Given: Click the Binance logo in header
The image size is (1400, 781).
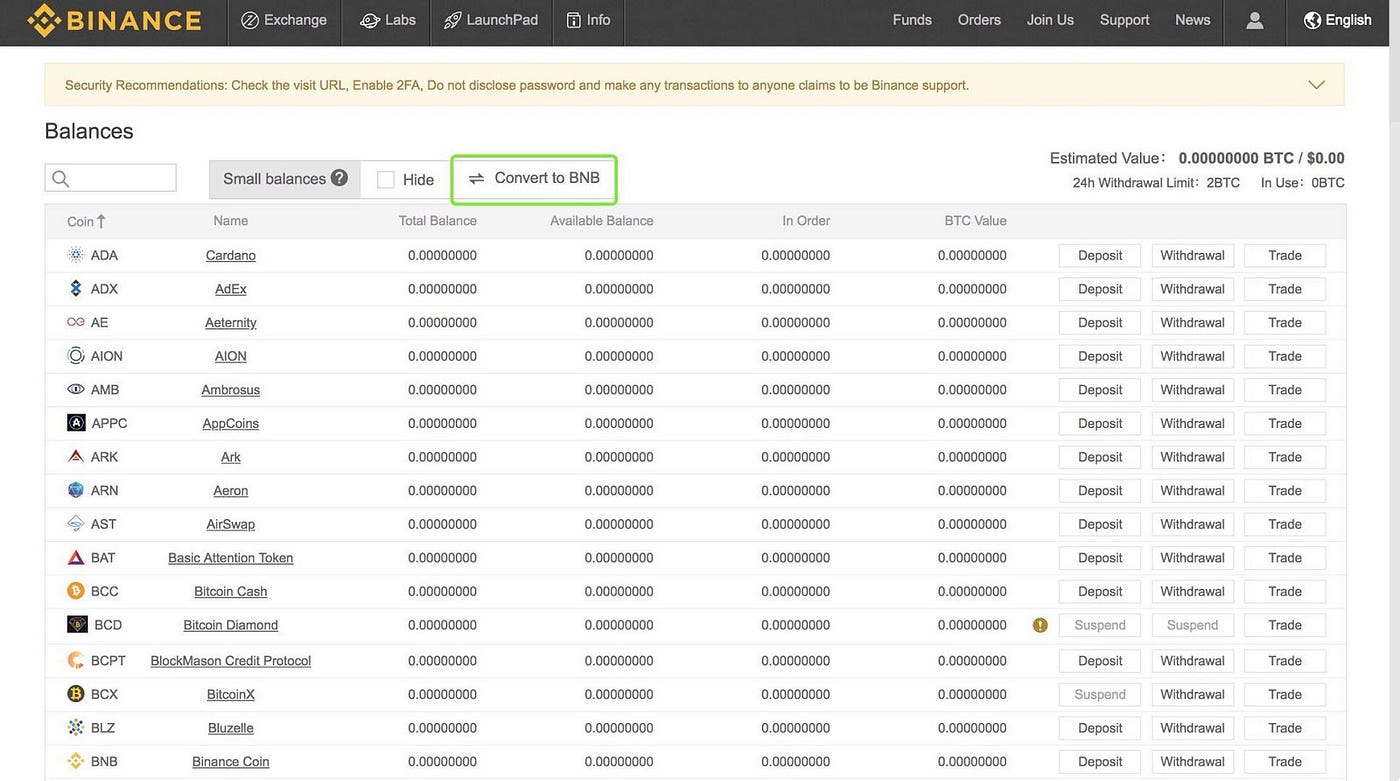Looking at the screenshot, I should [x=114, y=20].
